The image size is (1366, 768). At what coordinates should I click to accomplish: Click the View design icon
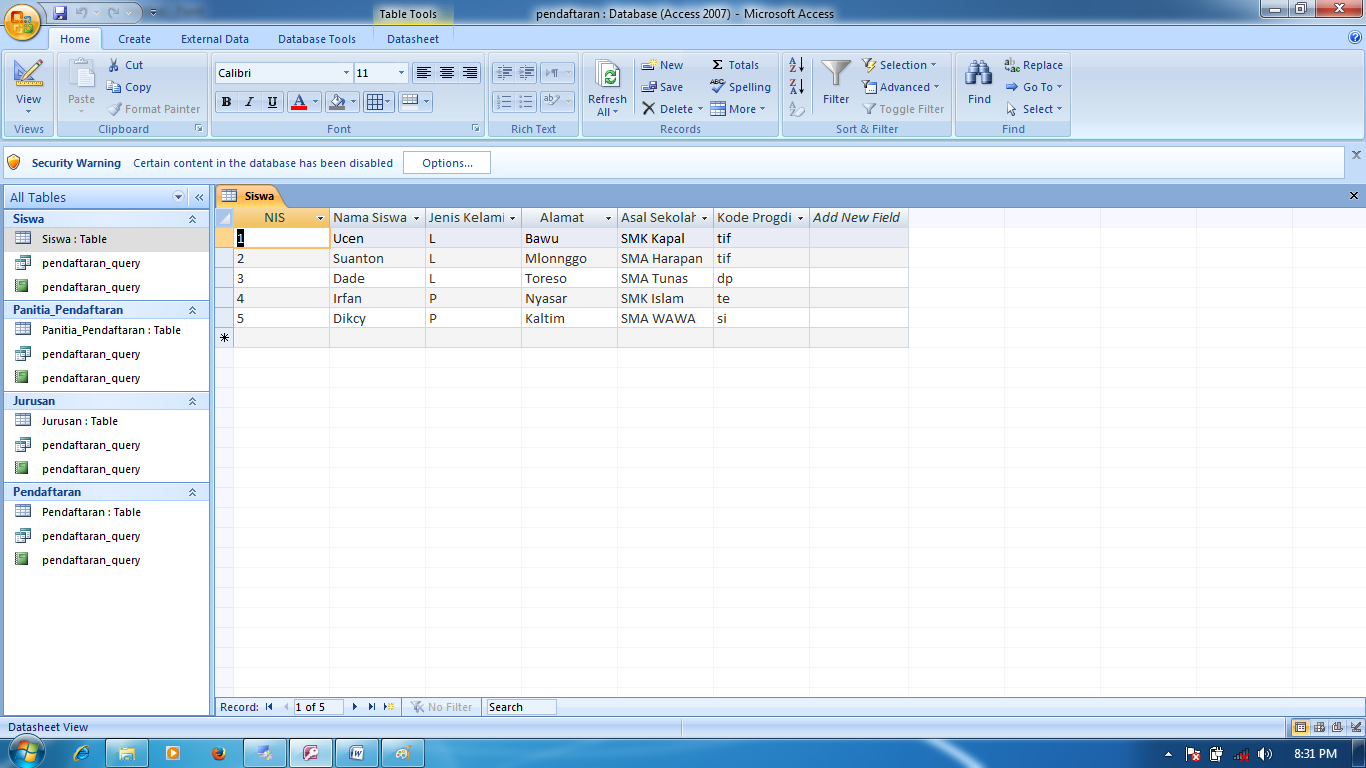(28, 73)
